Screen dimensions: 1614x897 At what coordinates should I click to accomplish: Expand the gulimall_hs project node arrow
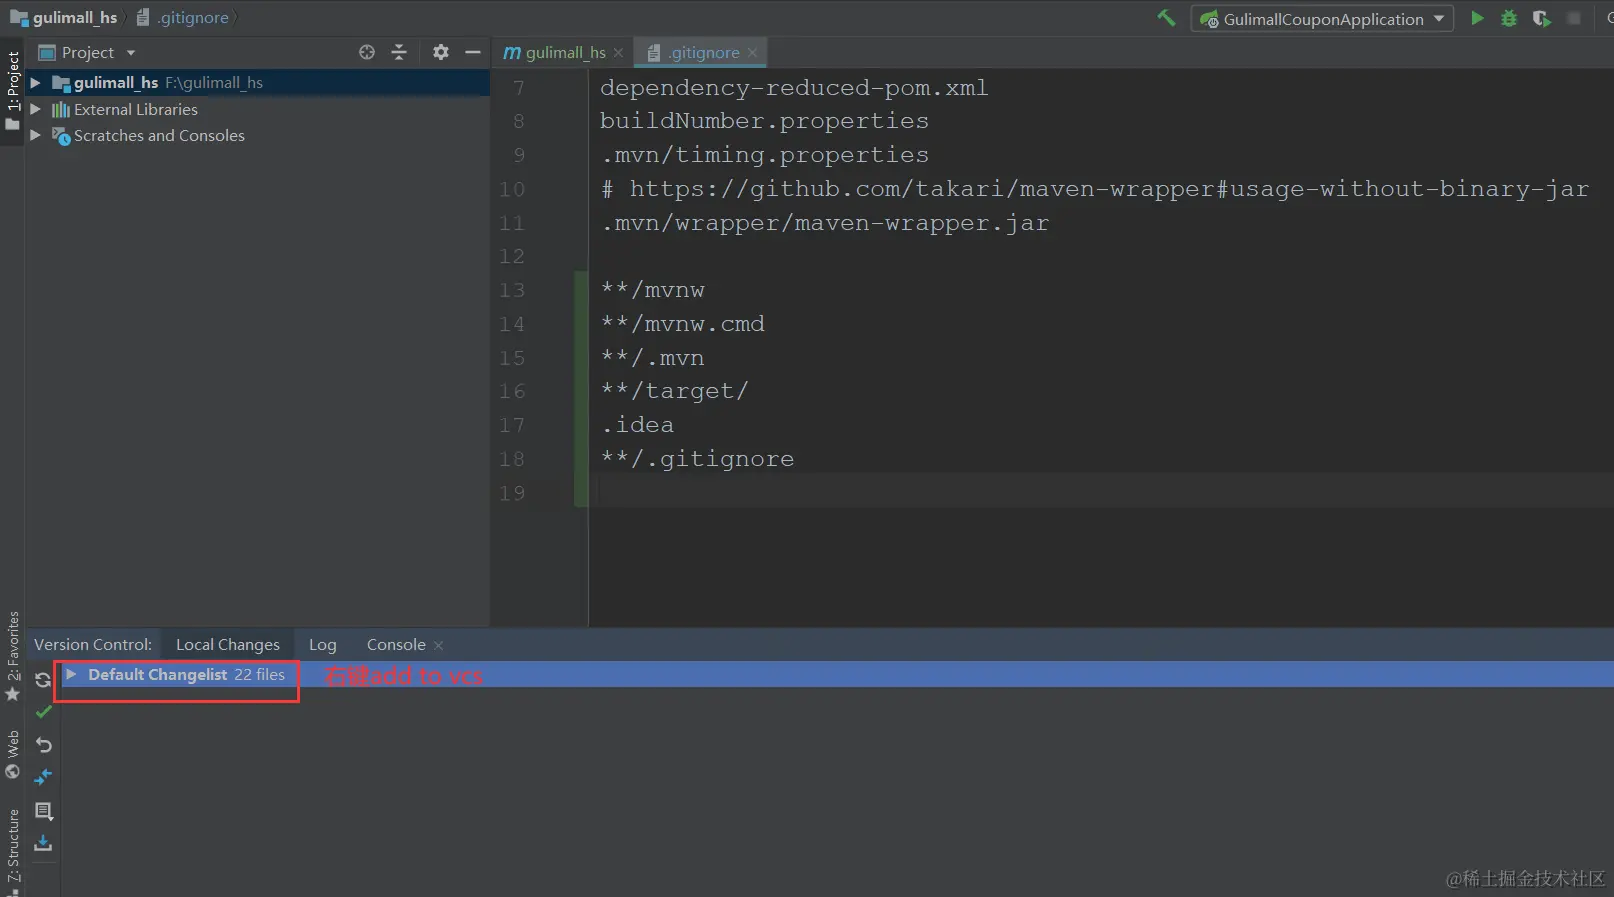[36, 82]
